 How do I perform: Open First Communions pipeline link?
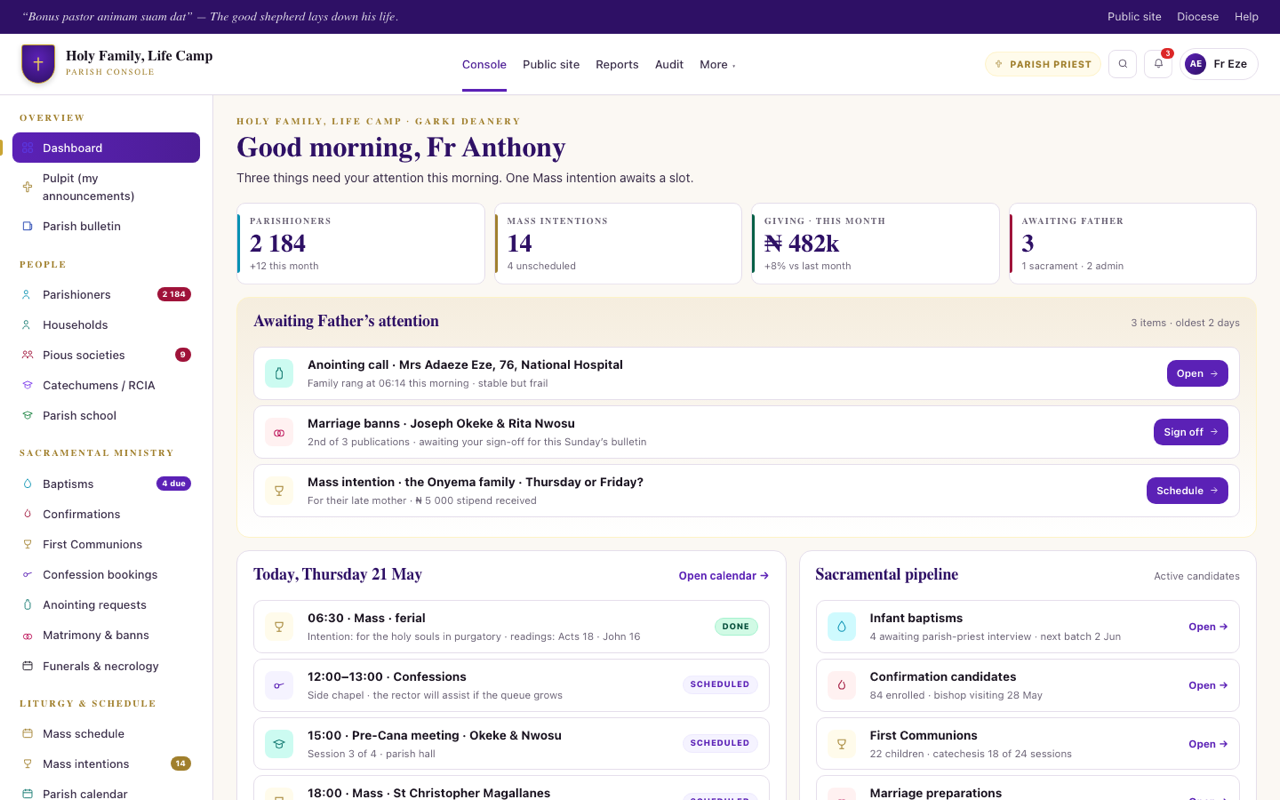click(1208, 744)
